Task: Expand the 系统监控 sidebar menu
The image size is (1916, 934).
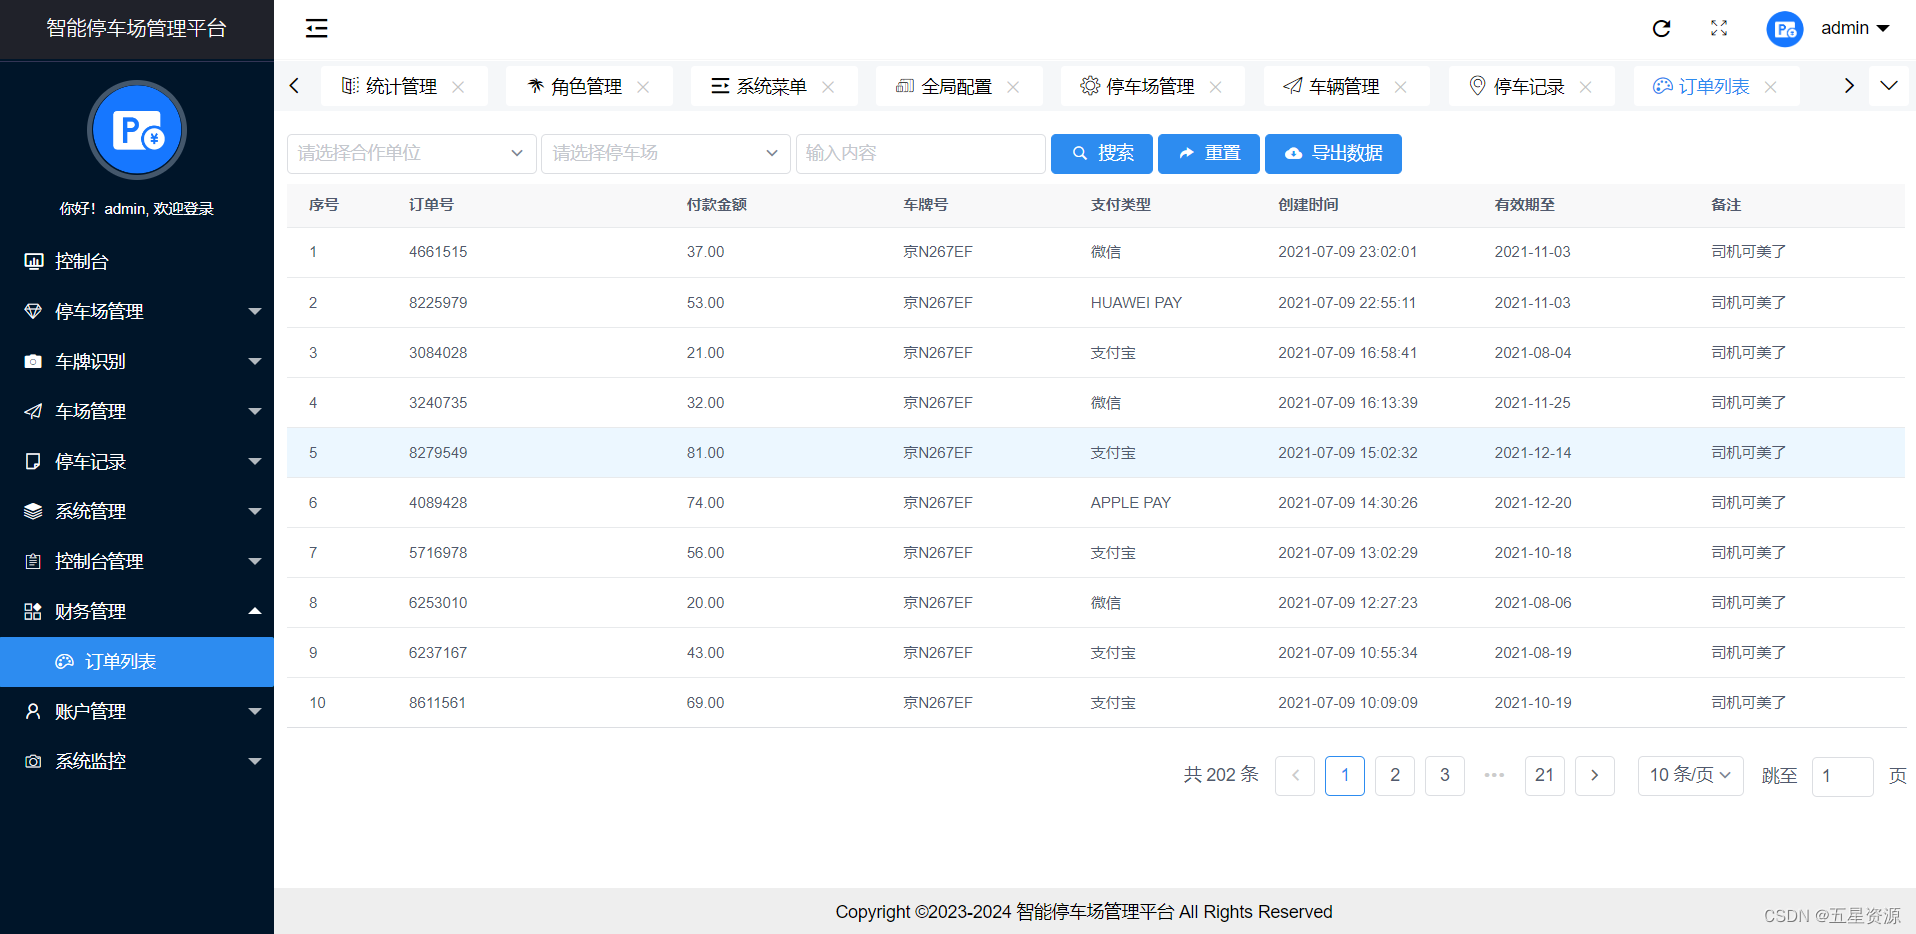Action: pyautogui.click(x=137, y=761)
